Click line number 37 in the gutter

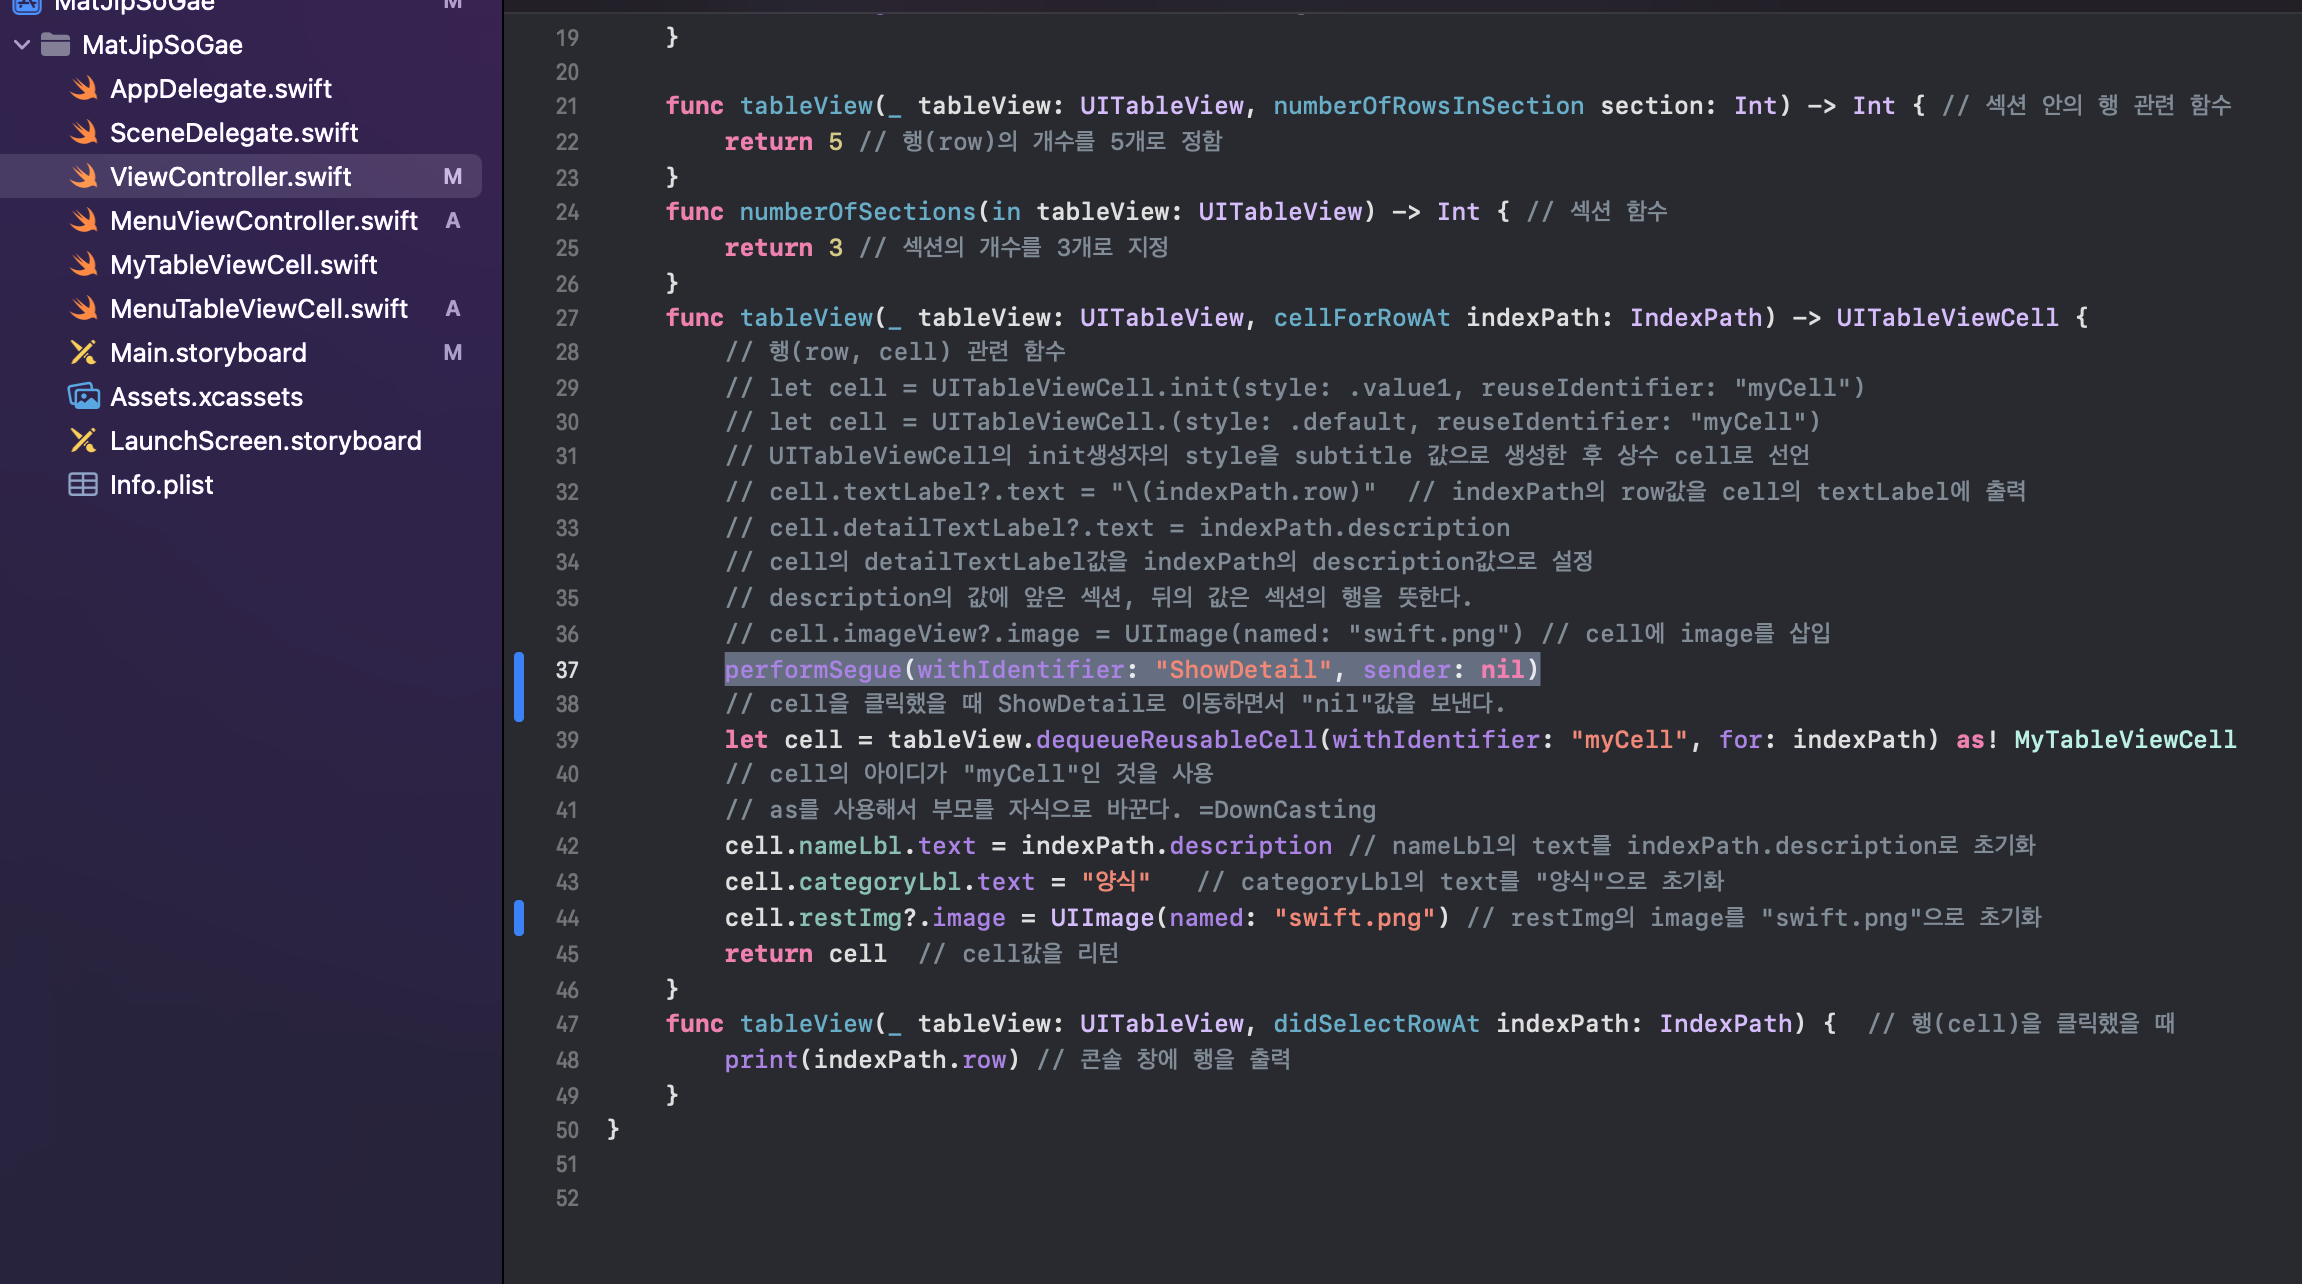[567, 670]
